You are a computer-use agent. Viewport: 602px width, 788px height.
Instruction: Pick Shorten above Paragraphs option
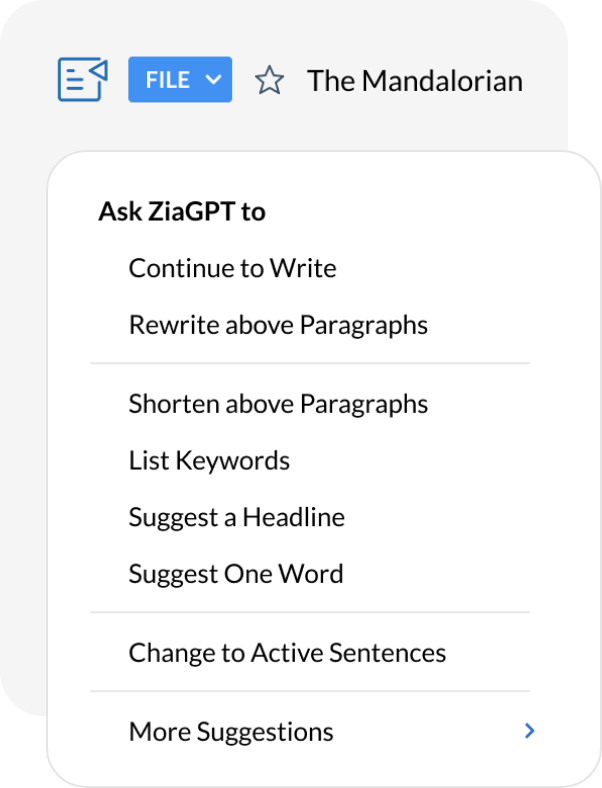point(278,404)
